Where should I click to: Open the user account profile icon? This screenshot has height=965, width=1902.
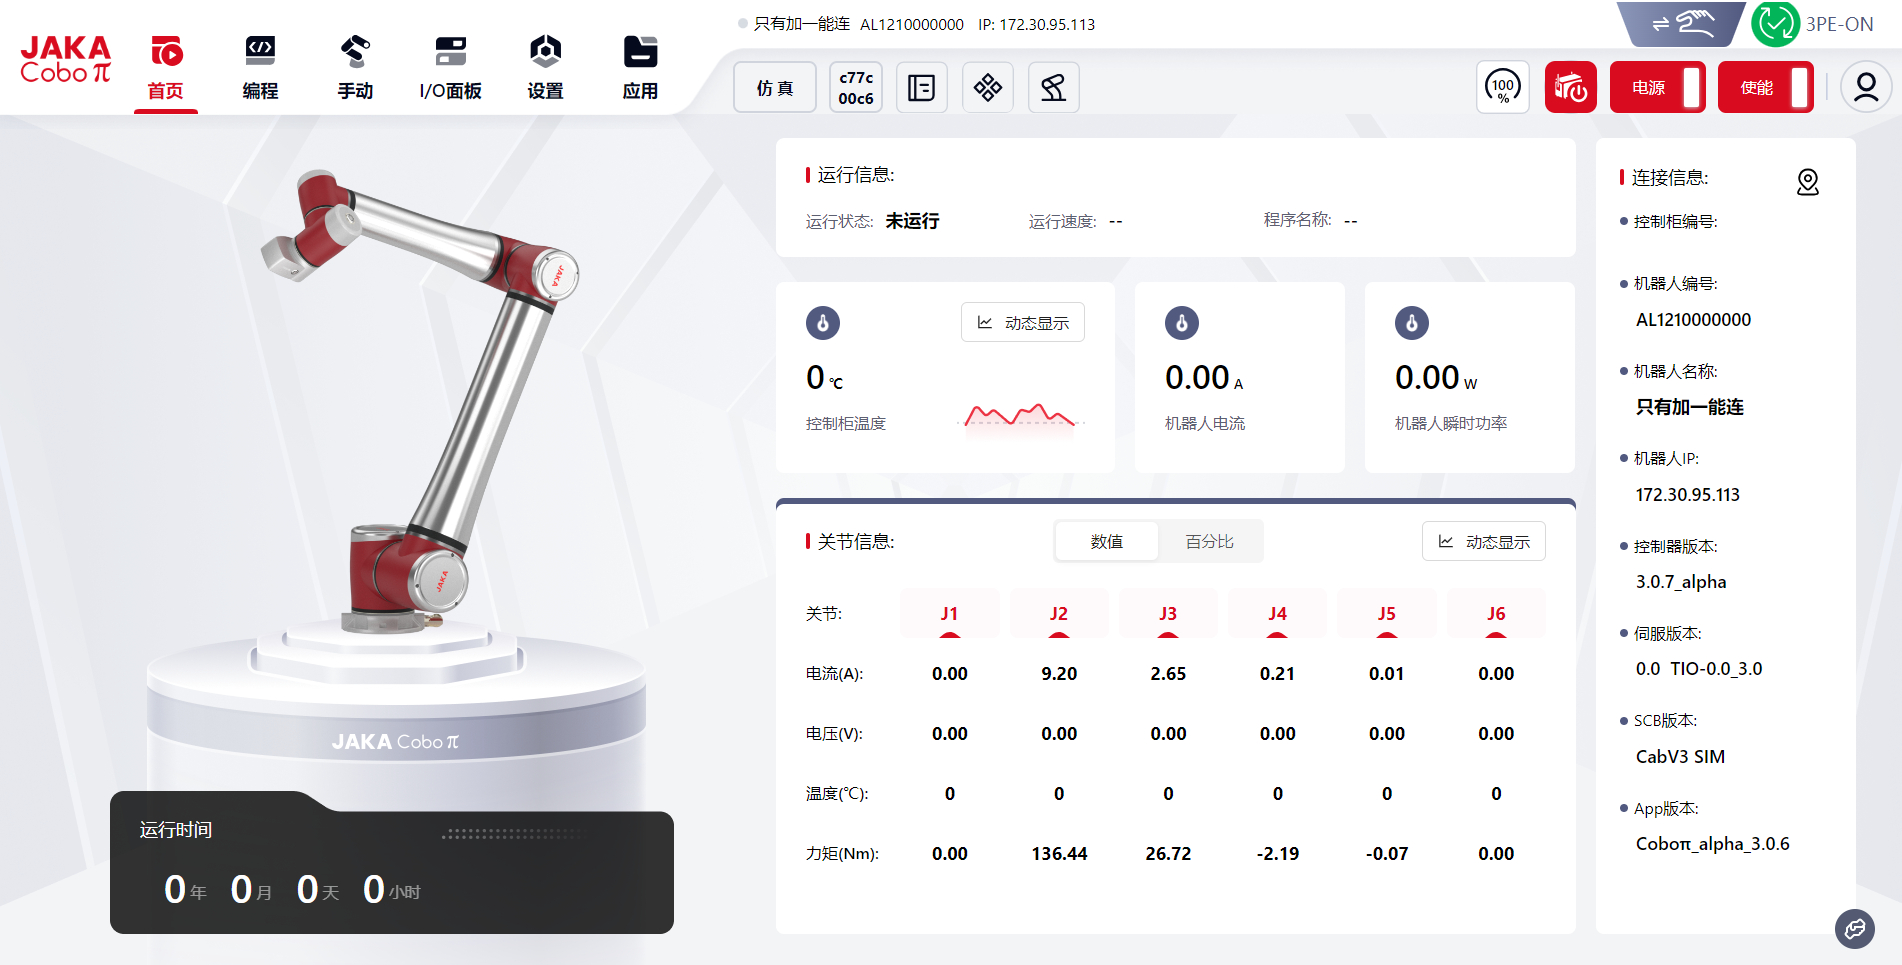coord(1865,88)
